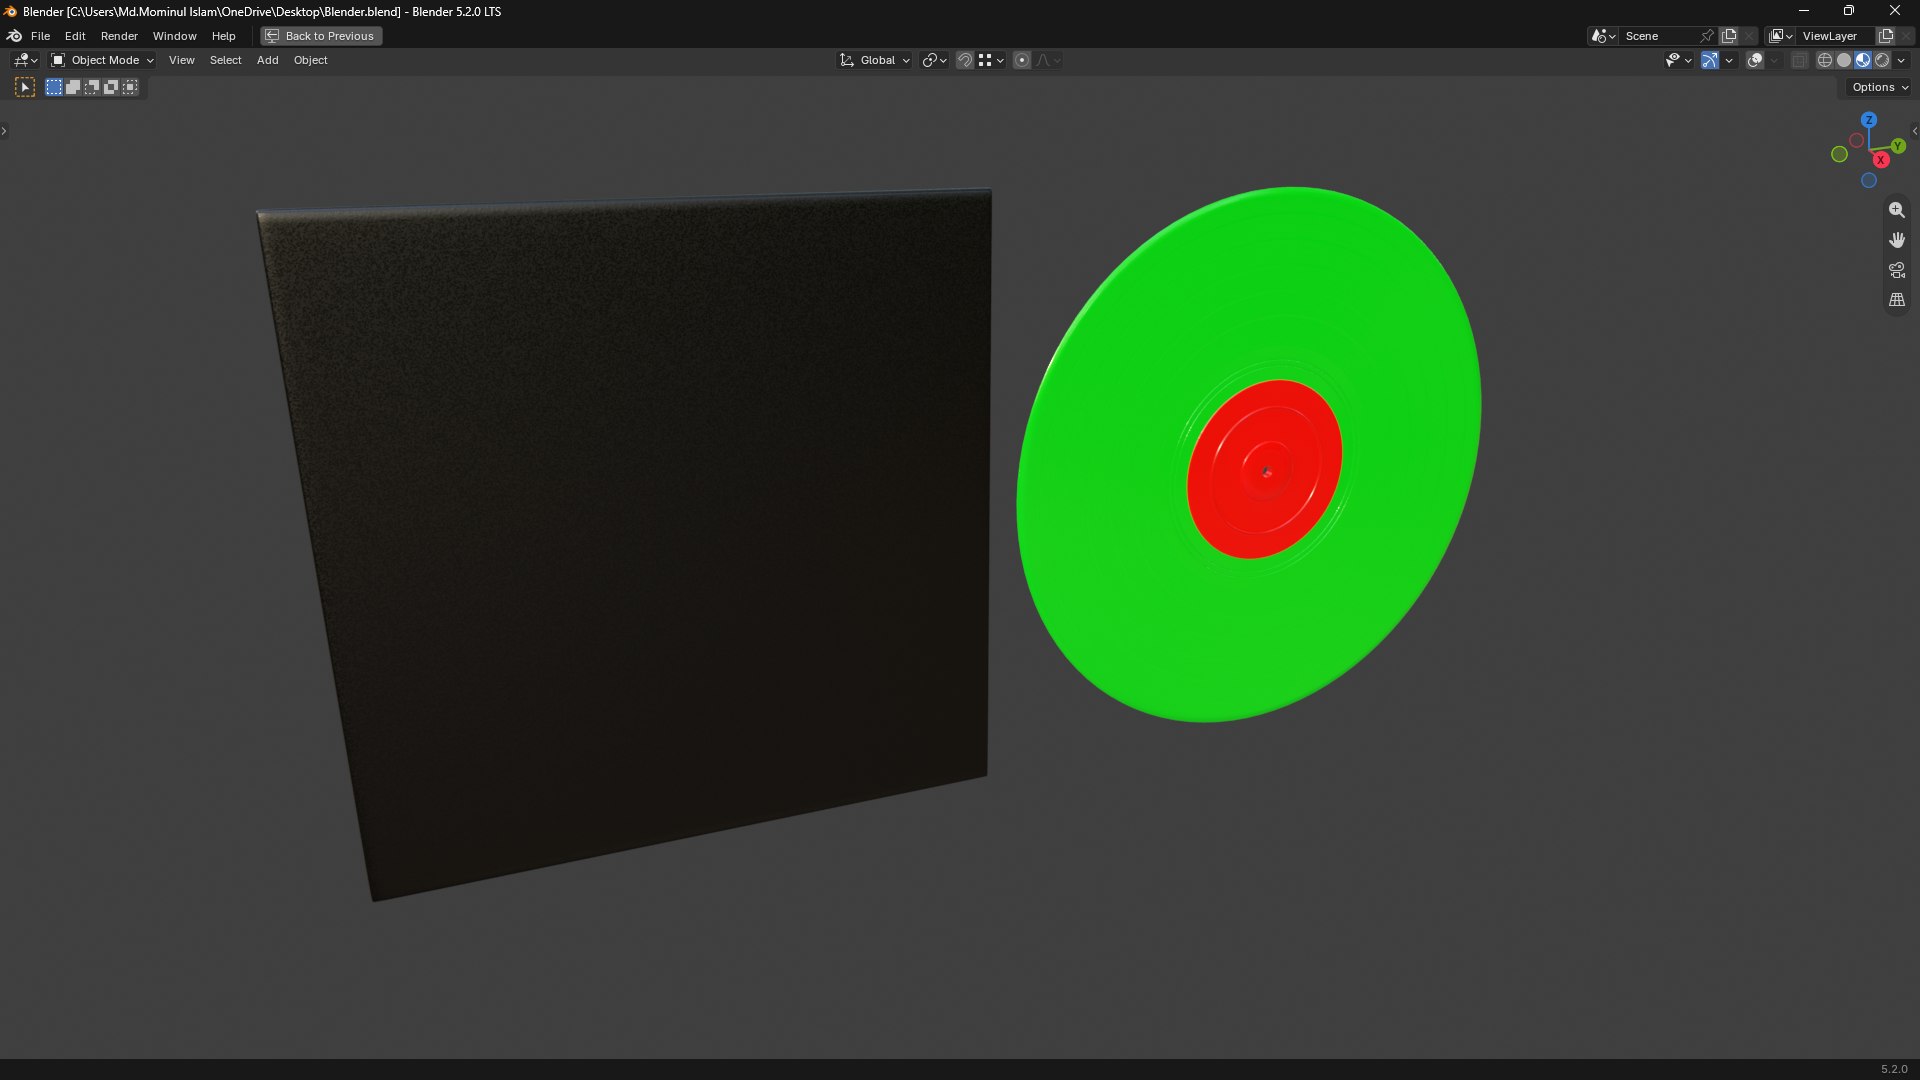1920x1080 pixels.
Task: Open Global transform orientation dropdown
Action: click(x=875, y=61)
